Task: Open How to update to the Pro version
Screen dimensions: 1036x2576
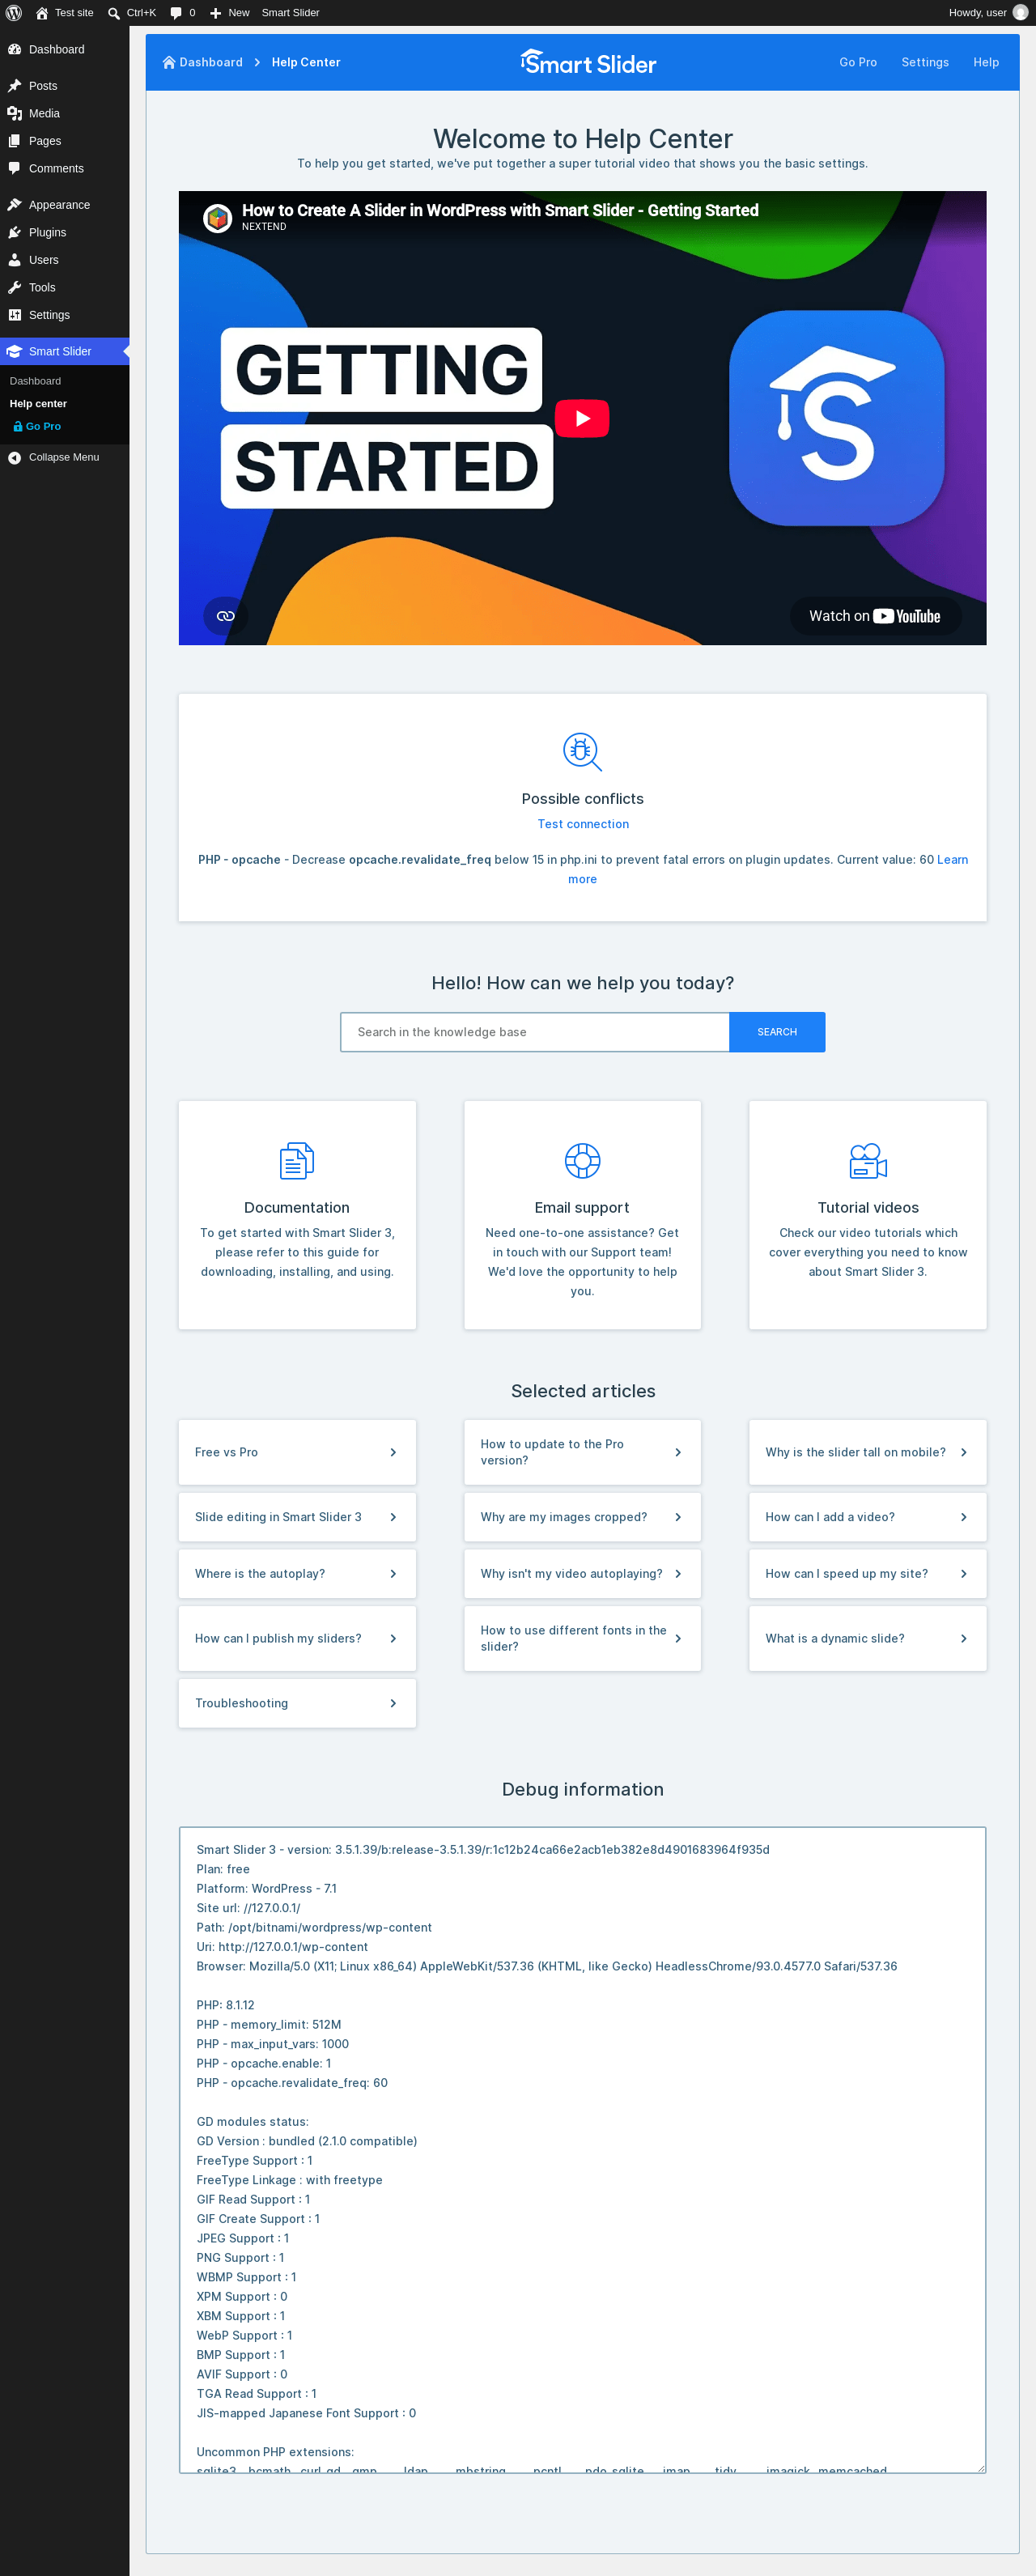Action: tap(582, 1452)
